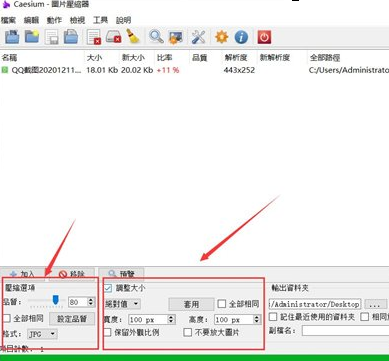Open the 動作 menu
This screenshot has height=361, width=389.
point(54,20)
